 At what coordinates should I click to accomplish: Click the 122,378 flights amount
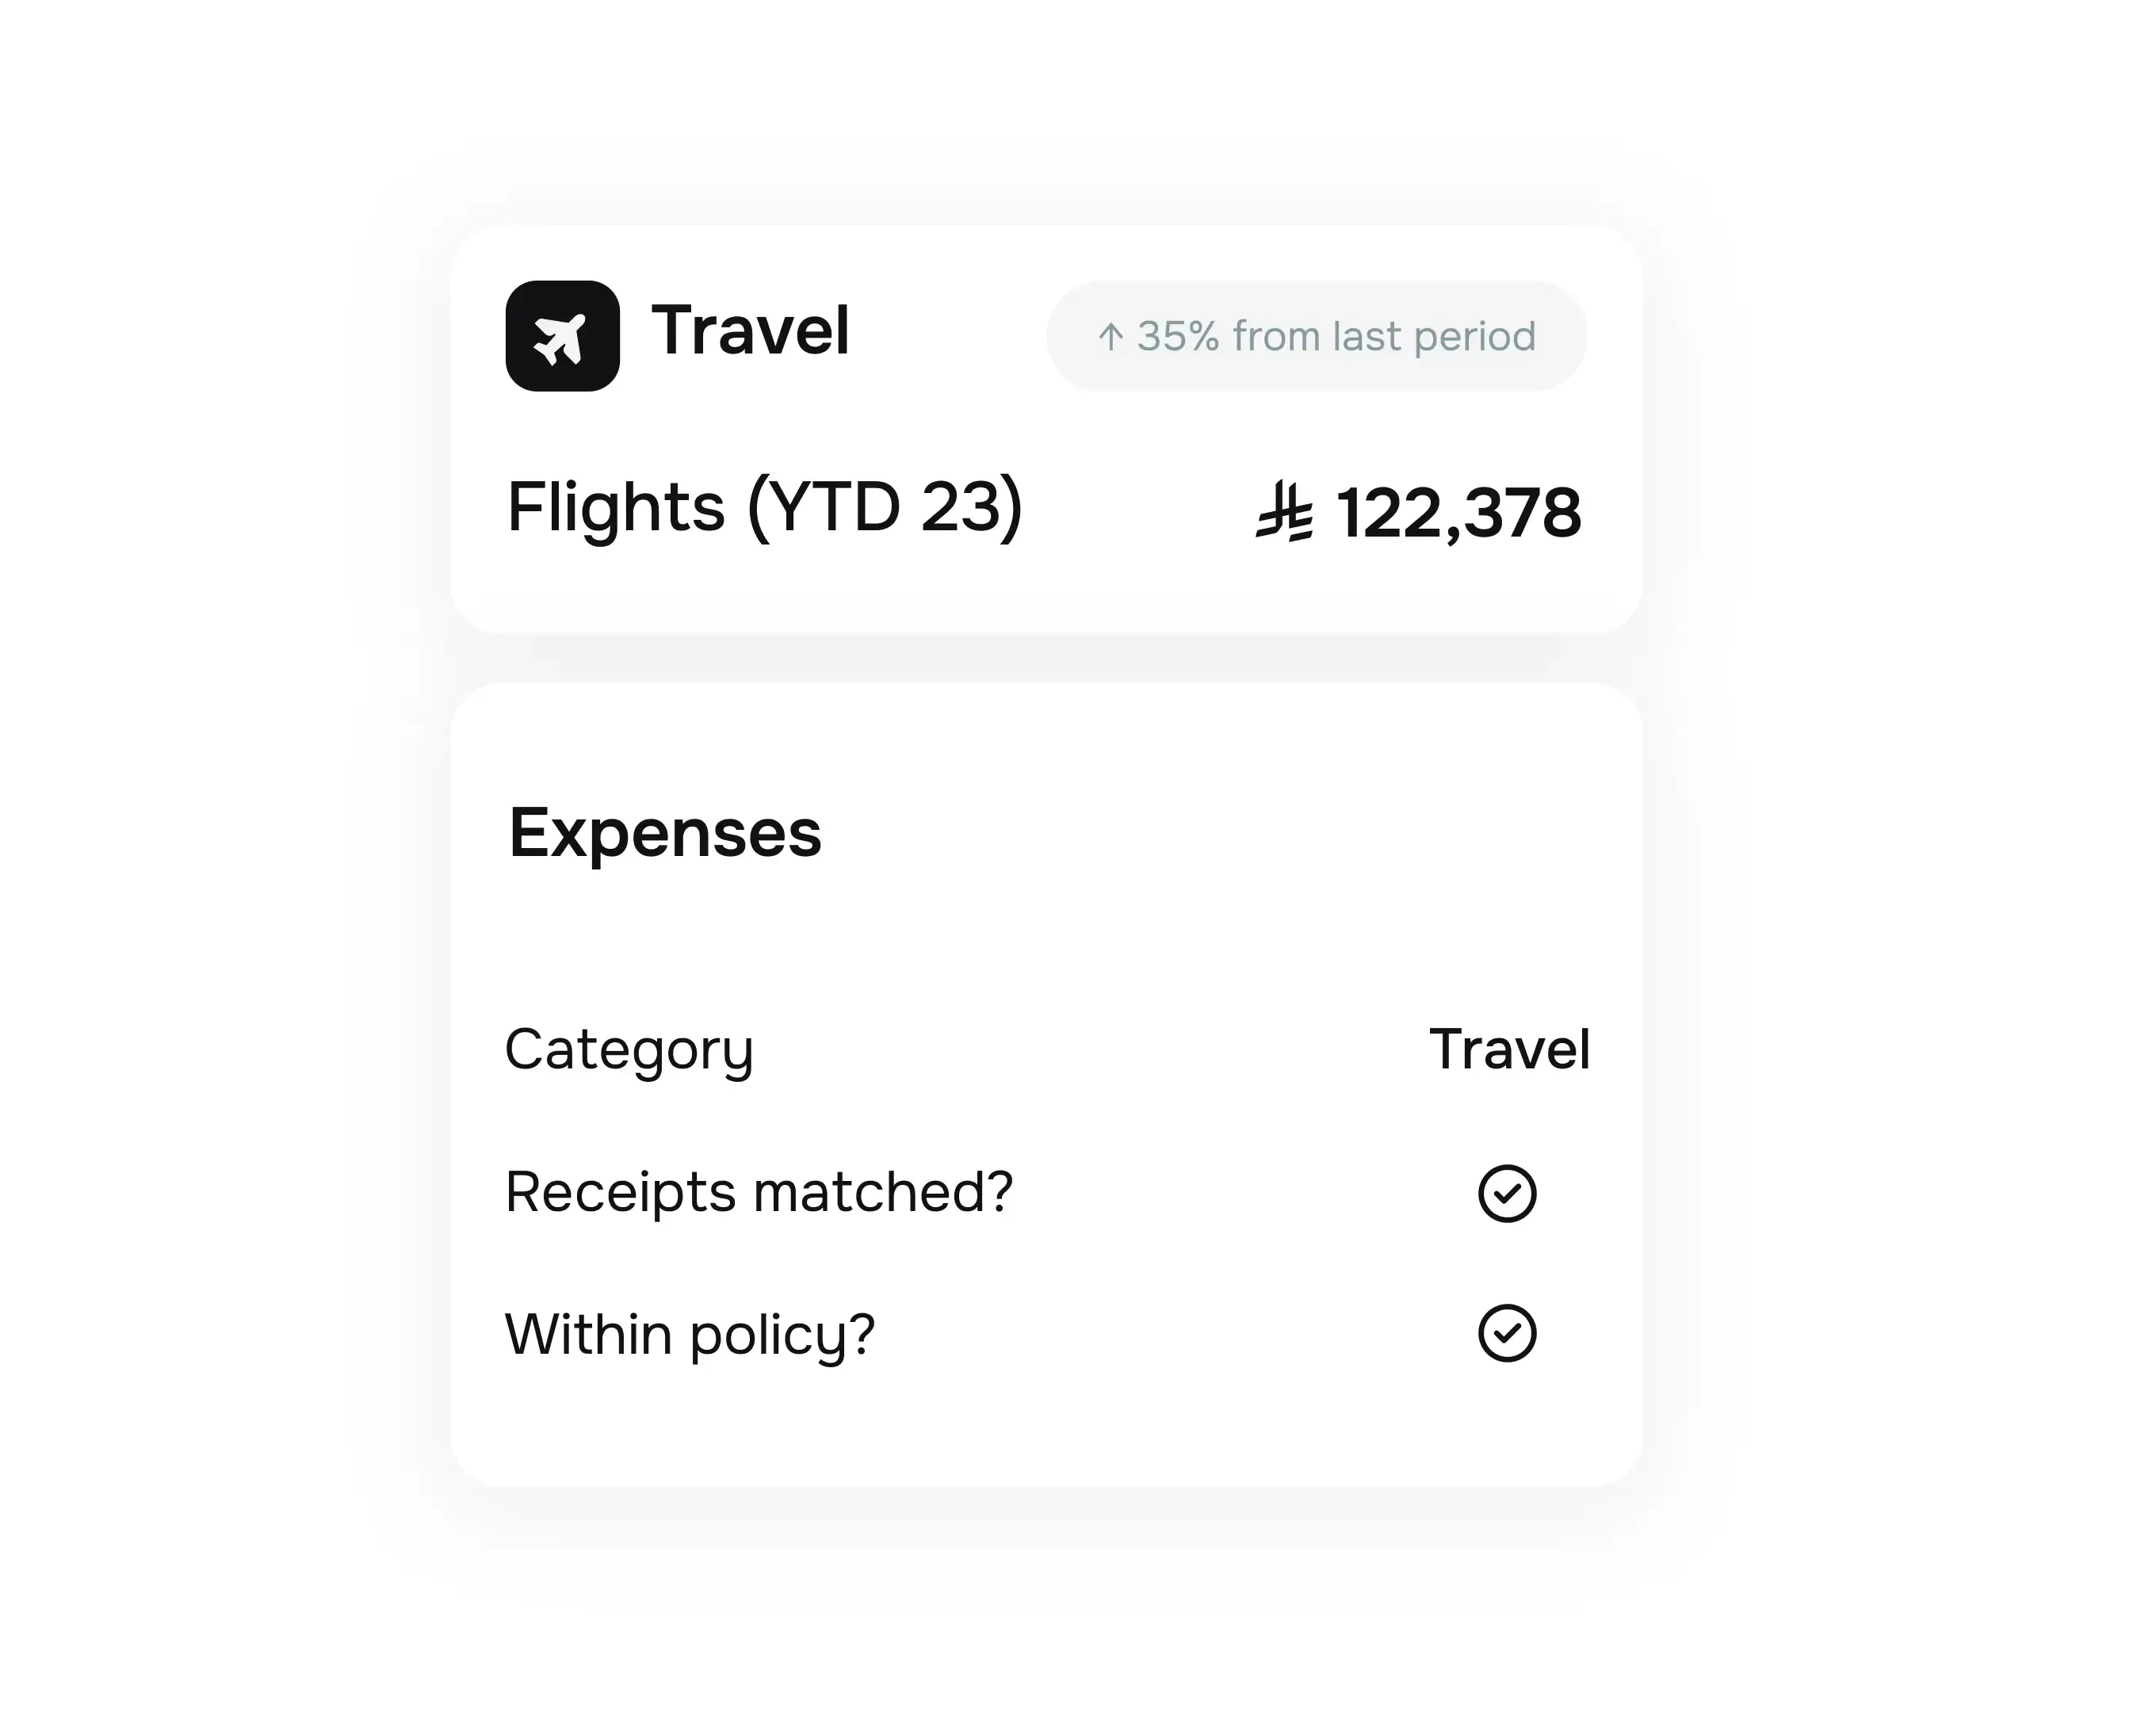click(1459, 513)
